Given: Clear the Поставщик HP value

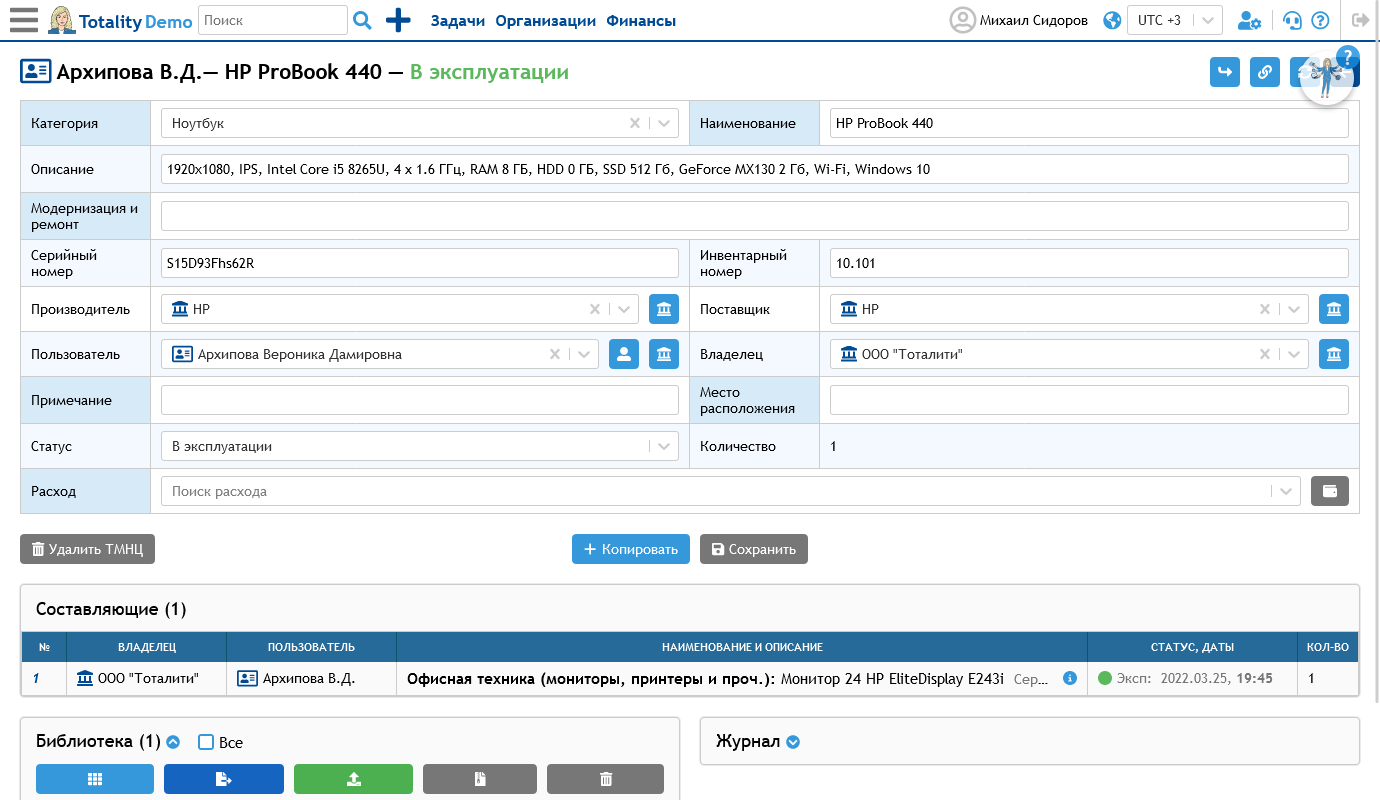Looking at the screenshot, I should (1265, 309).
